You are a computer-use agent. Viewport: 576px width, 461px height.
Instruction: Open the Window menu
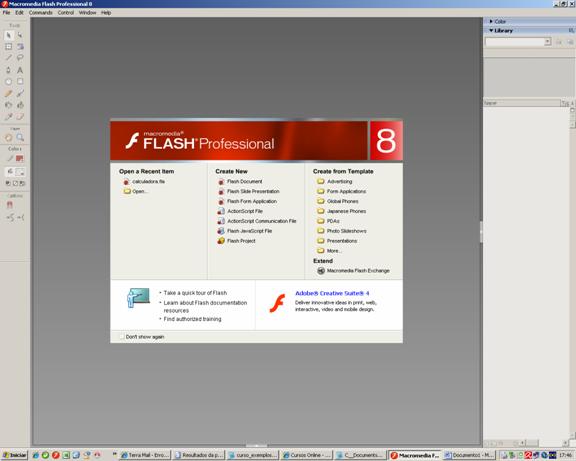coord(87,12)
